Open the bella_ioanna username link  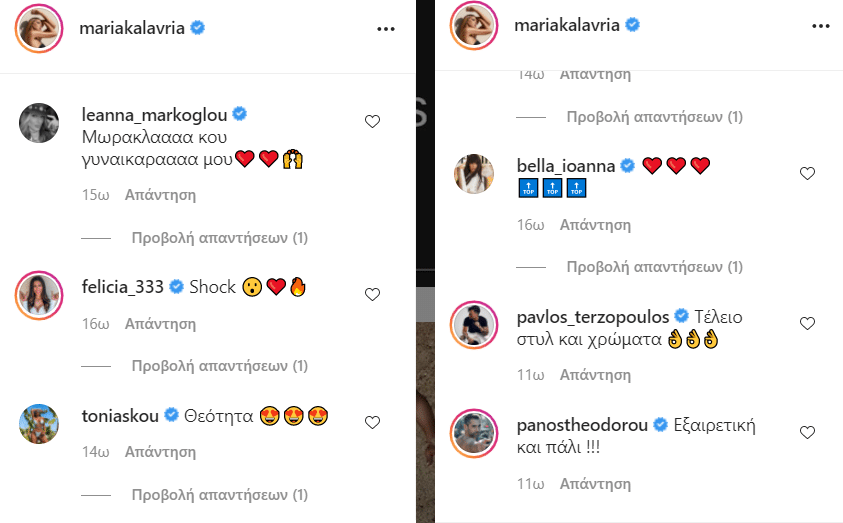click(x=566, y=166)
